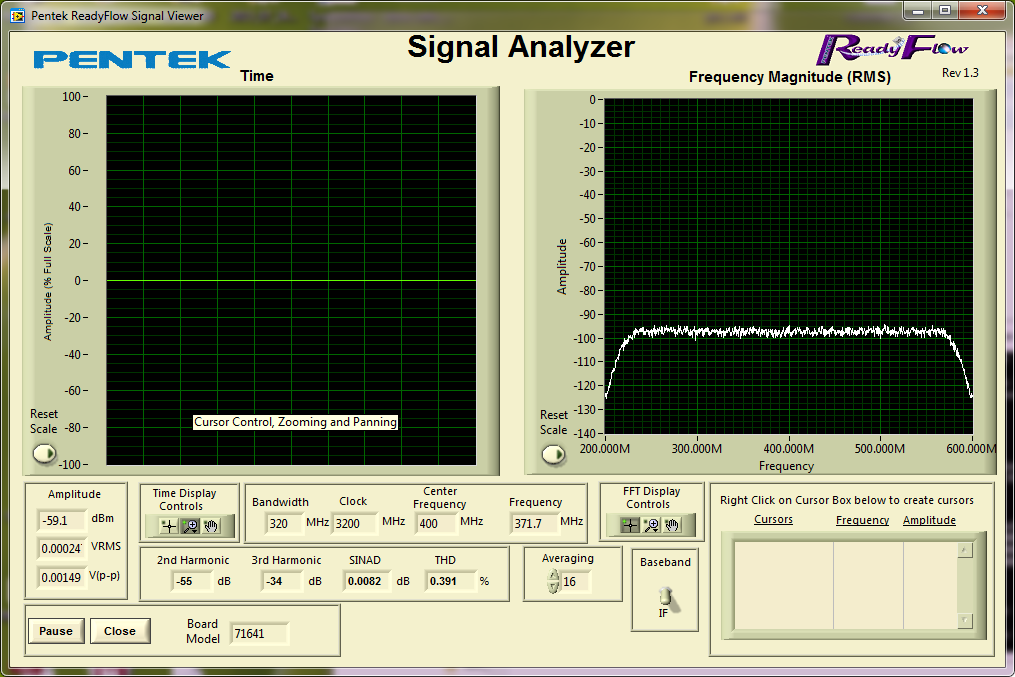Click the Close button
Image resolution: width=1015 pixels, height=677 pixels.
pyautogui.click(x=120, y=631)
